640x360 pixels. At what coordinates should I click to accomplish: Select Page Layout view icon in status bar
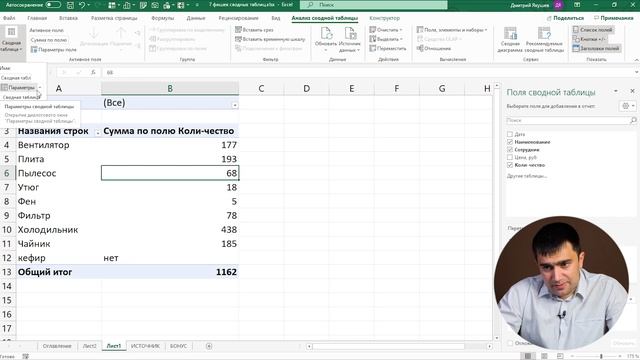coord(544,356)
